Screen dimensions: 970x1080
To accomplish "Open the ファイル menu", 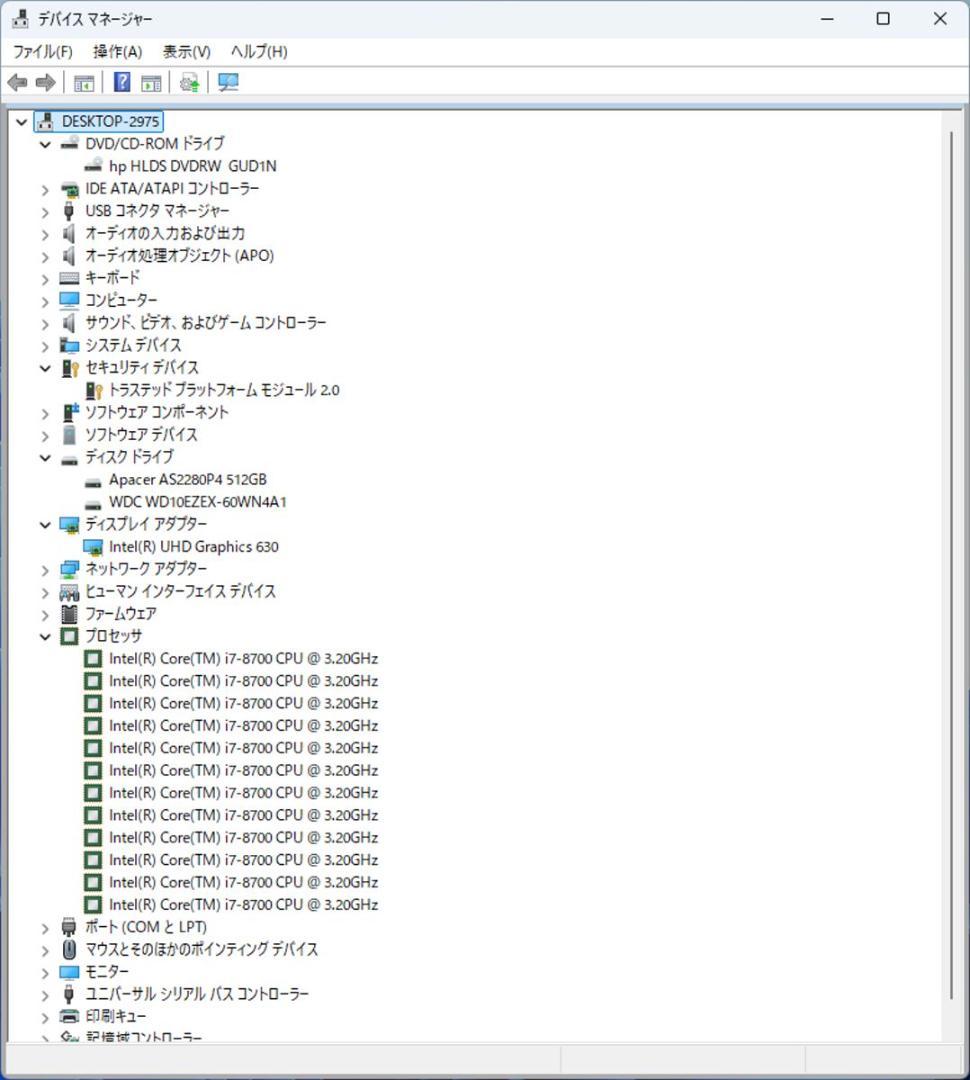I will pyautogui.click(x=42, y=51).
